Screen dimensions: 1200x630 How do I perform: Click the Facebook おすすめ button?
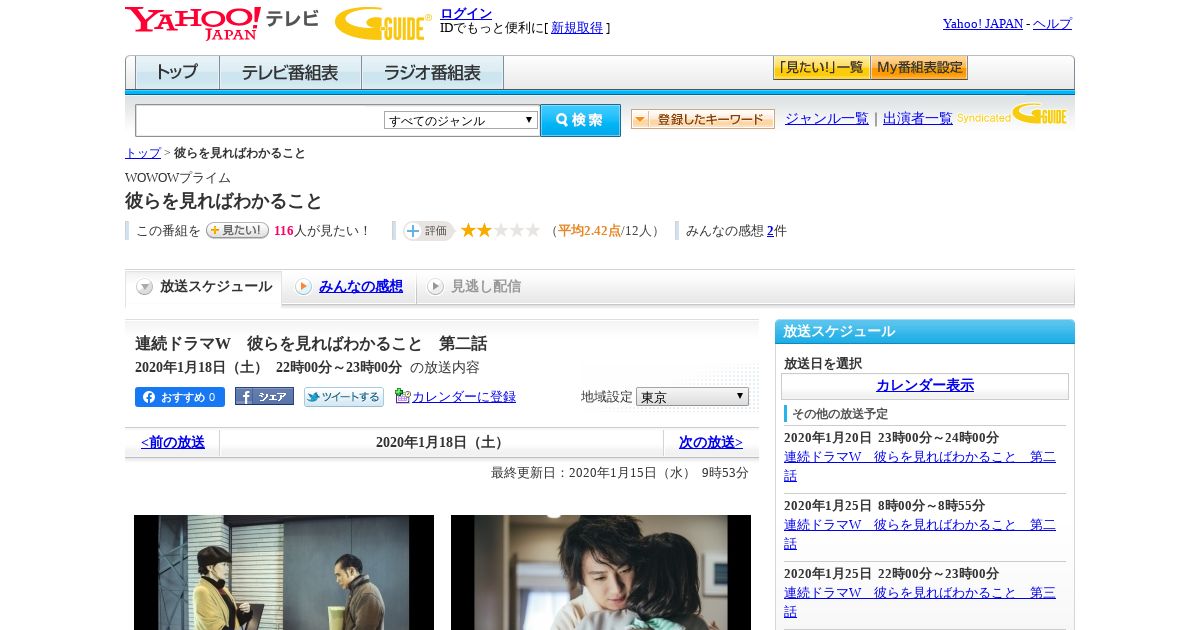click(180, 397)
